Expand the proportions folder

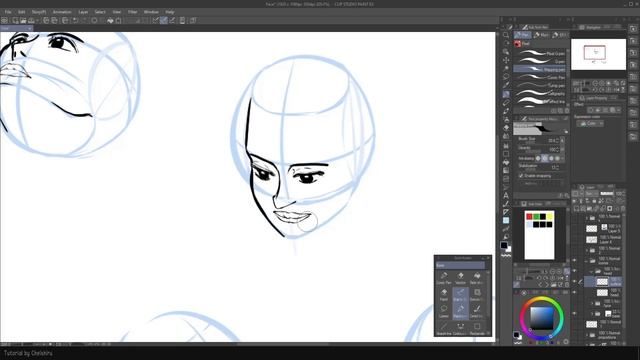coord(587,335)
